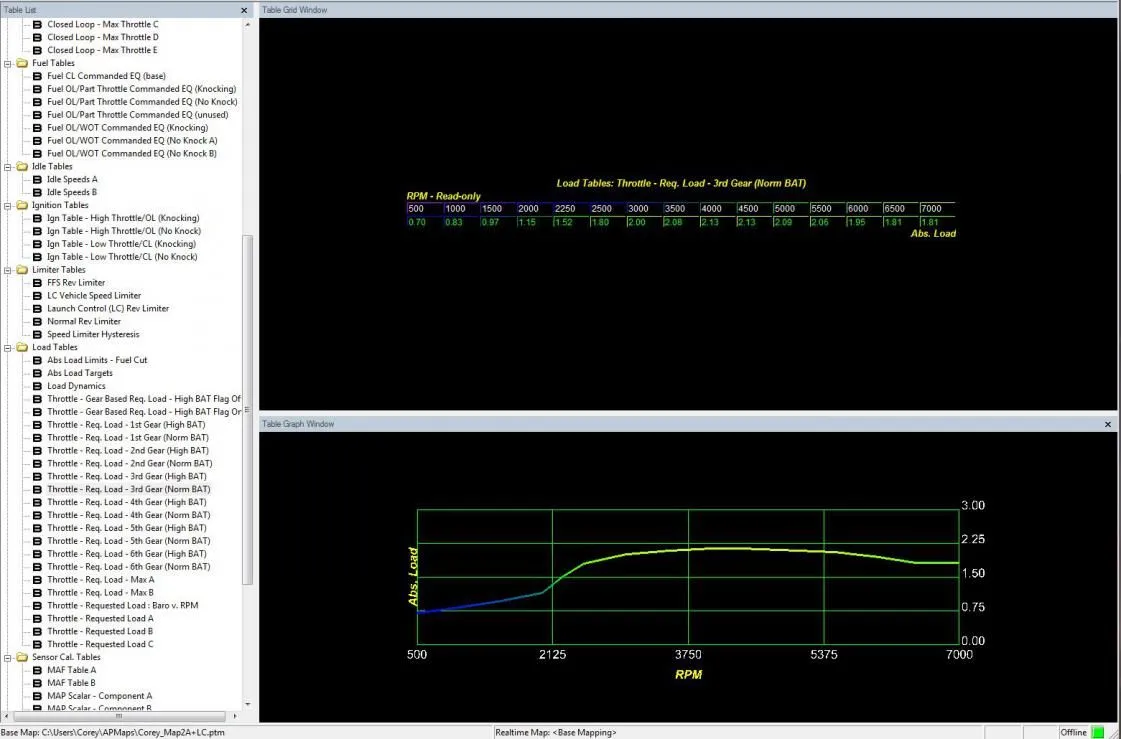Image resolution: width=1121 pixels, height=739 pixels.
Task: Click the table icon beside Load Dynamics
Action: pos(38,386)
